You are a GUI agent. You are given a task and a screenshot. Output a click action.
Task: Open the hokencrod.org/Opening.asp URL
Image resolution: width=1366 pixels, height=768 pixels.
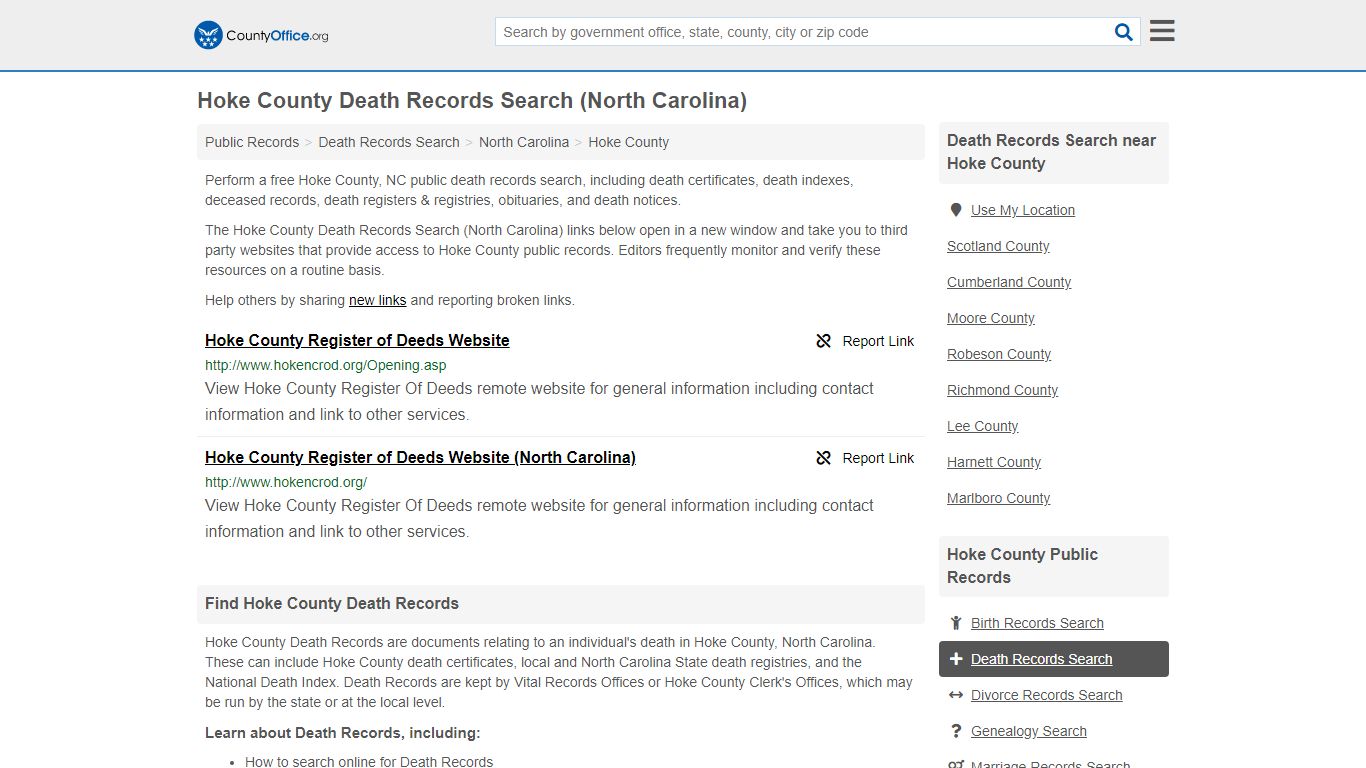pyautogui.click(x=326, y=365)
